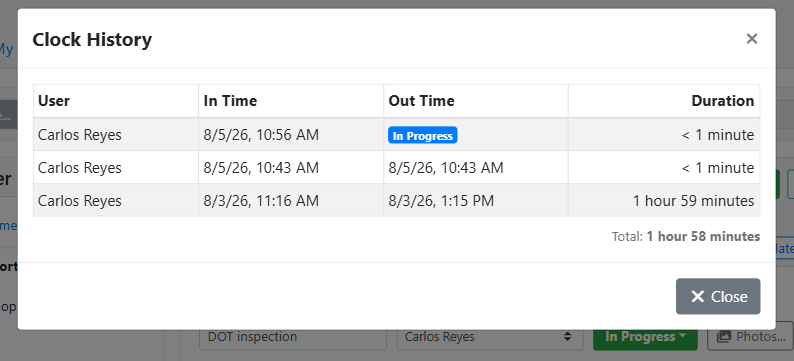Click the gray Close button
Viewport: 794px width, 361px height.
(718, 296)
